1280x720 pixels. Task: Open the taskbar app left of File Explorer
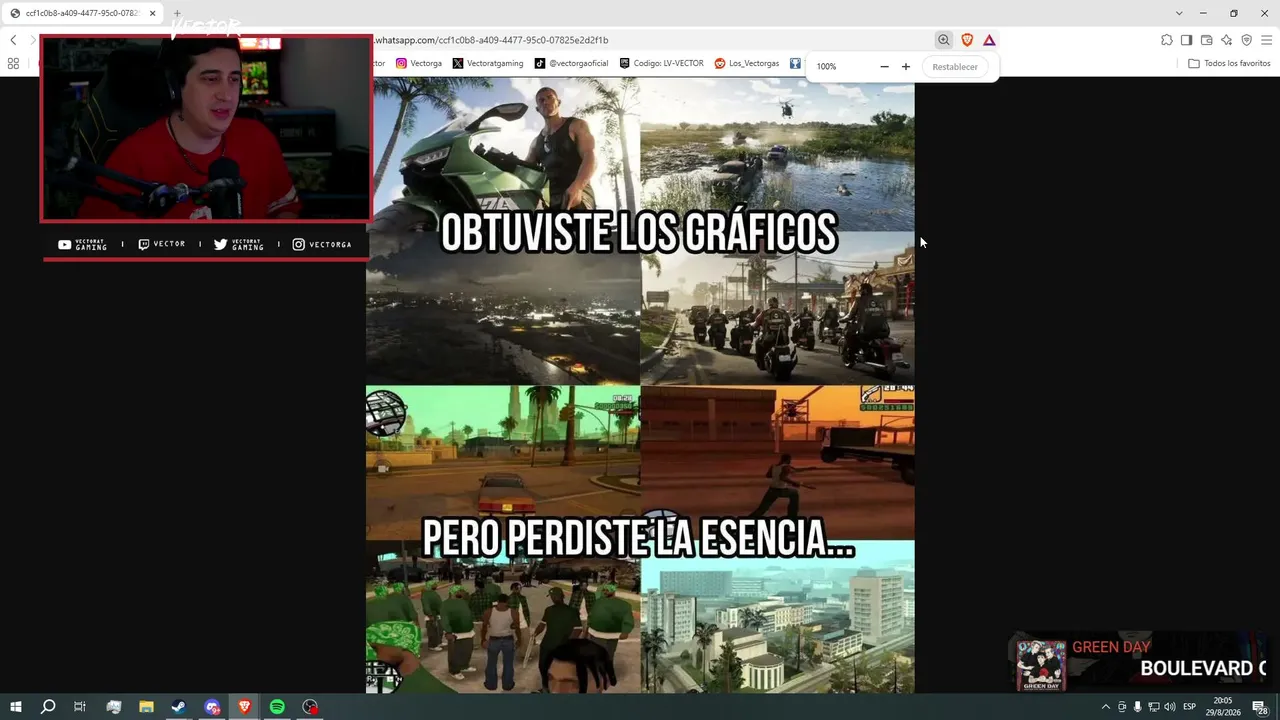pyautogui.click(x=113, y=707)
